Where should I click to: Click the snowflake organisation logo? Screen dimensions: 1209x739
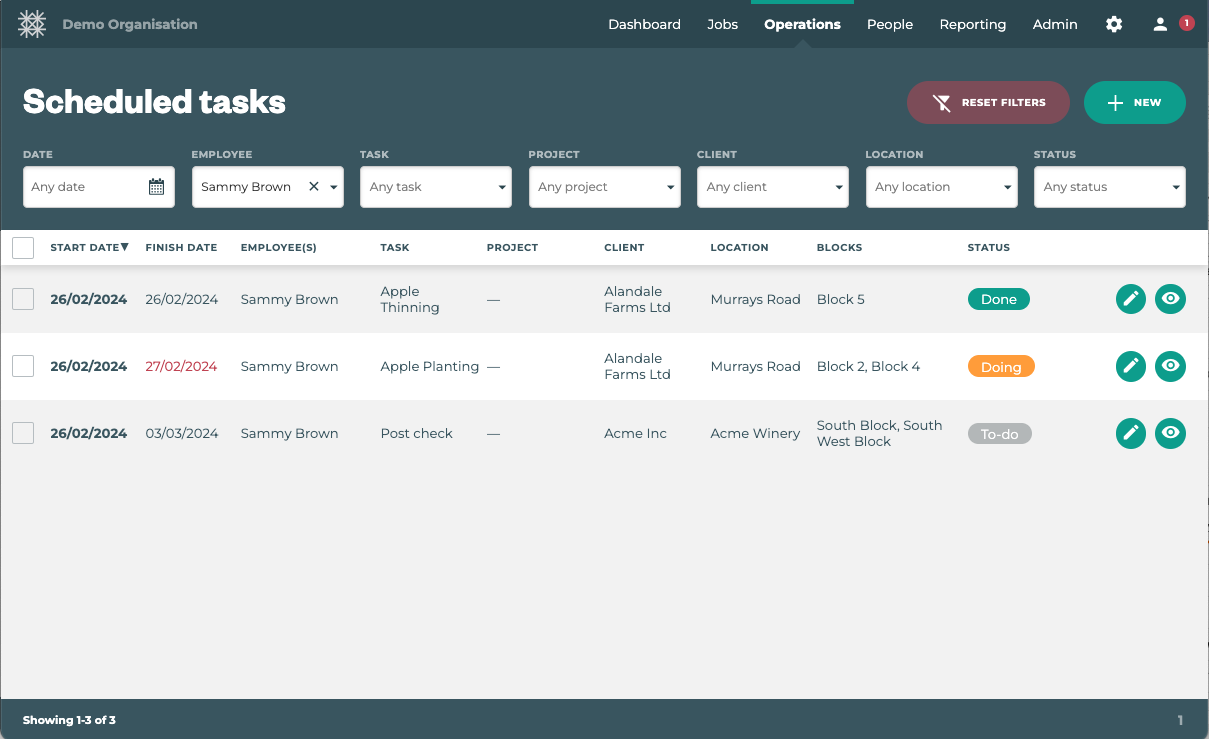32,24
